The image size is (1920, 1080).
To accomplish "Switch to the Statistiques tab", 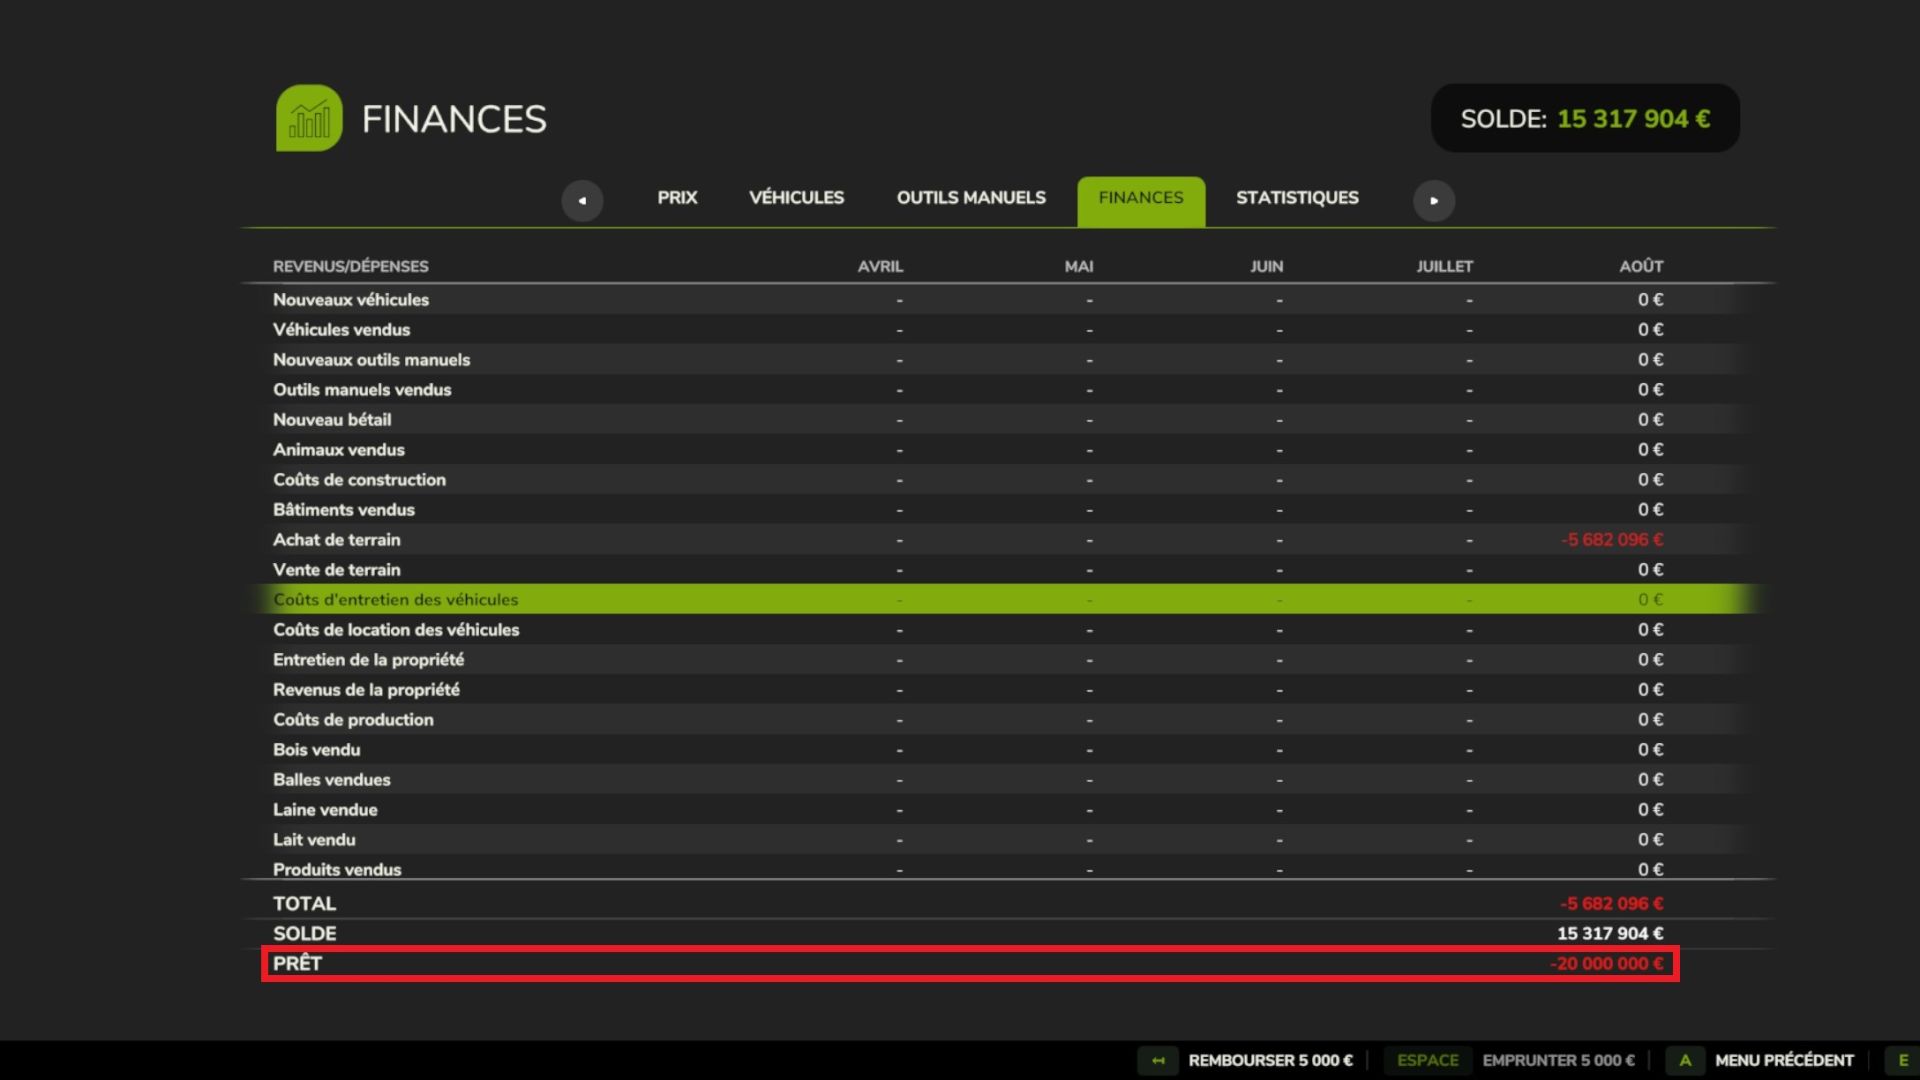I will (1296, 198).
